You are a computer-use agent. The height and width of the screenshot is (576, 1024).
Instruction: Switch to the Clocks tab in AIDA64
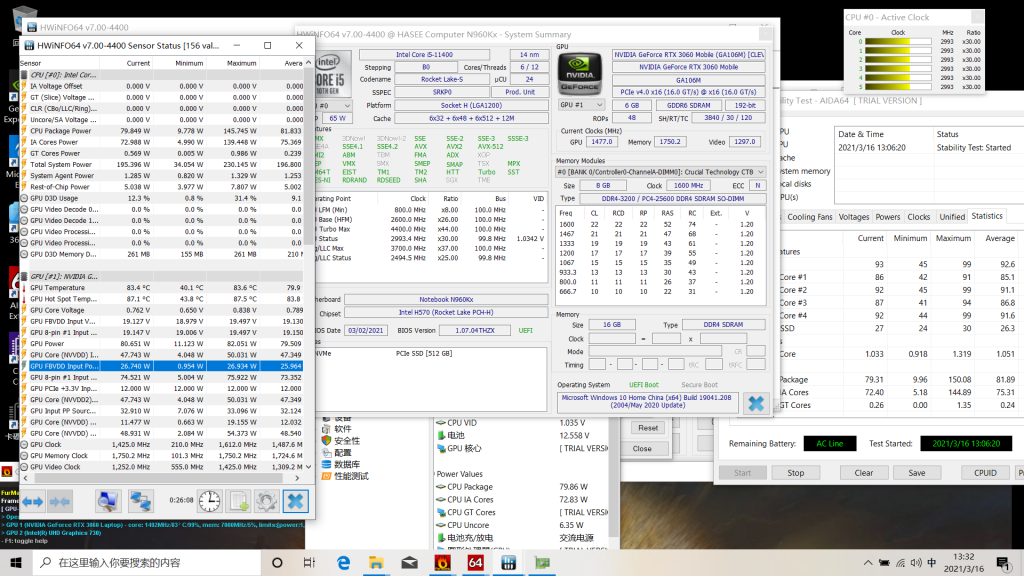918,217
